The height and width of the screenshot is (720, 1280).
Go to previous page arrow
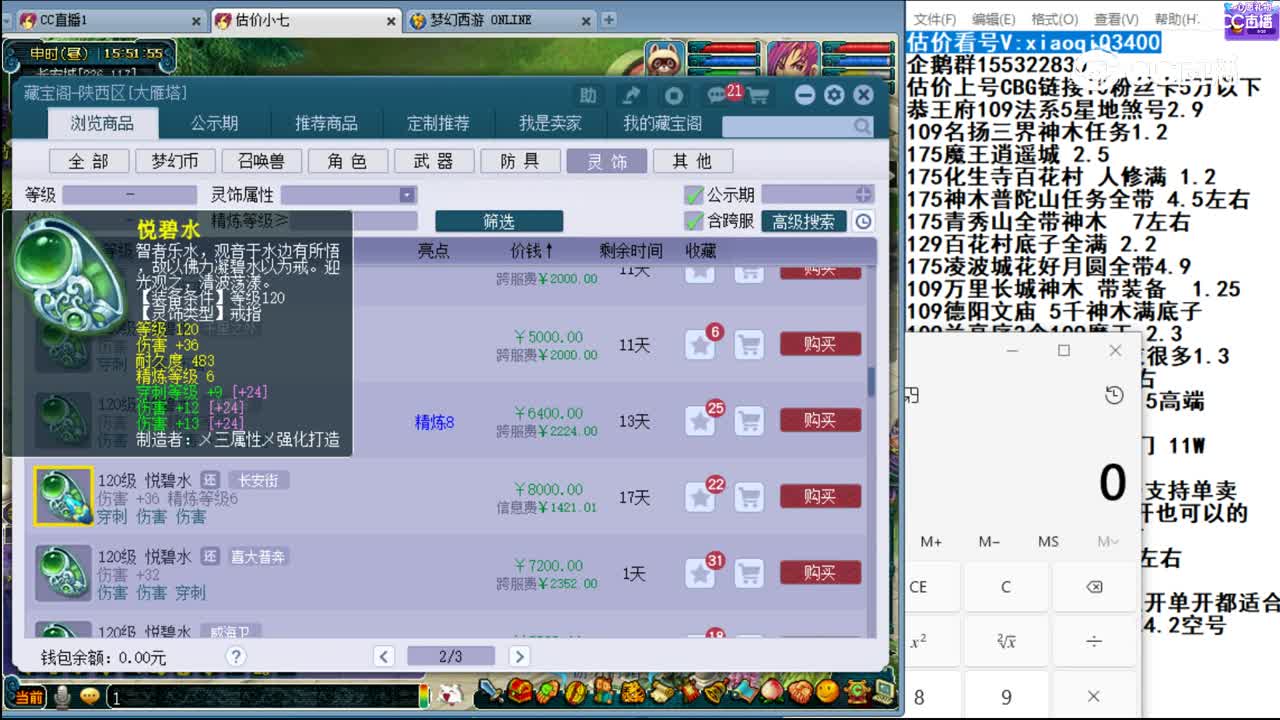pyautogui.click(x=384, y=656)
